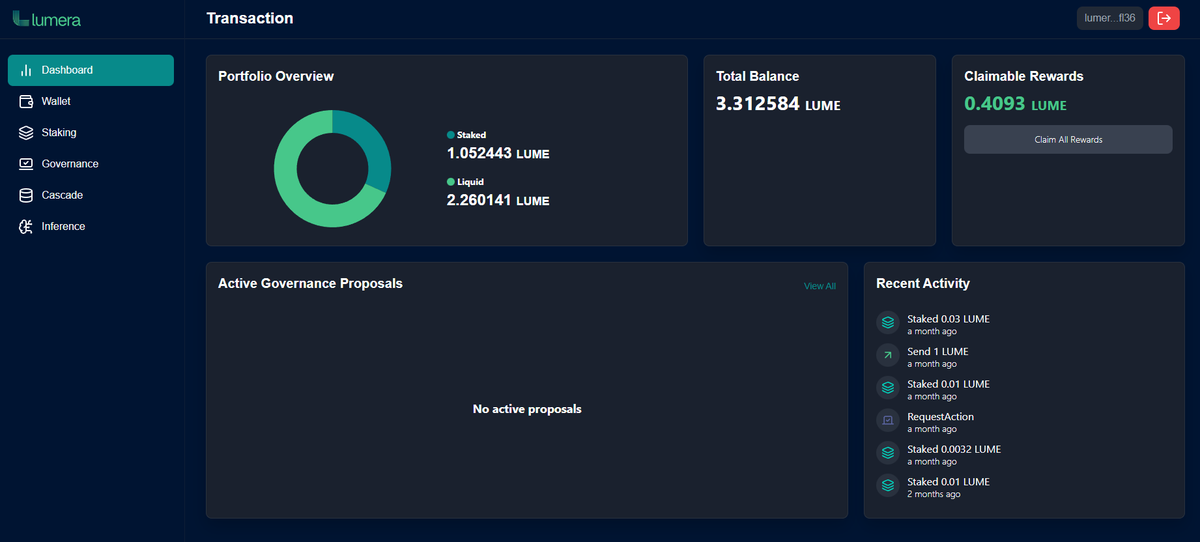1200x542 pixels.
Task: Click the 2 months ago timestamp
Action: tap(934, 494)
